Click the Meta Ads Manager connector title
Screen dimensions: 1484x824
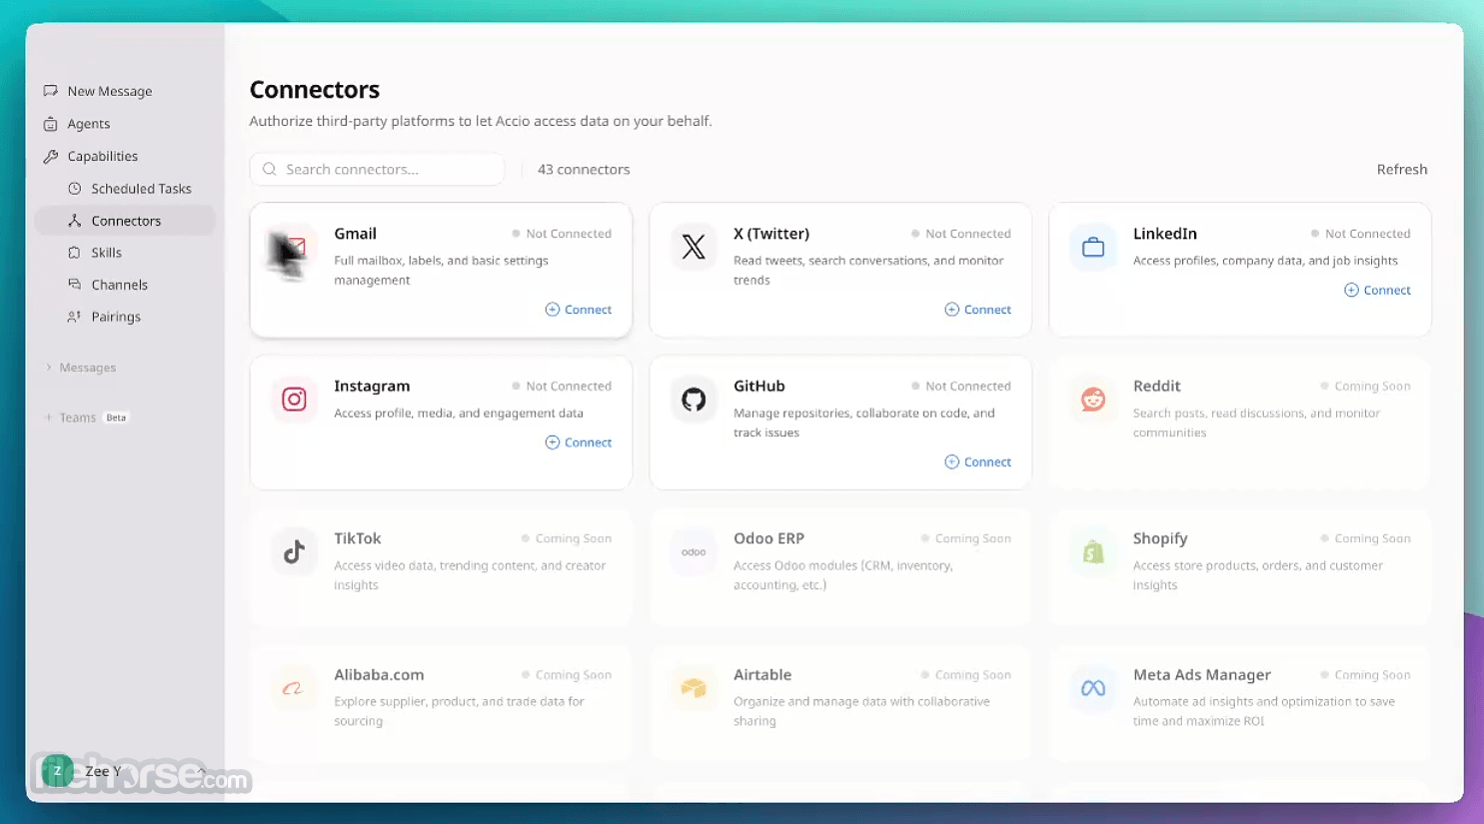(1202, 675)
